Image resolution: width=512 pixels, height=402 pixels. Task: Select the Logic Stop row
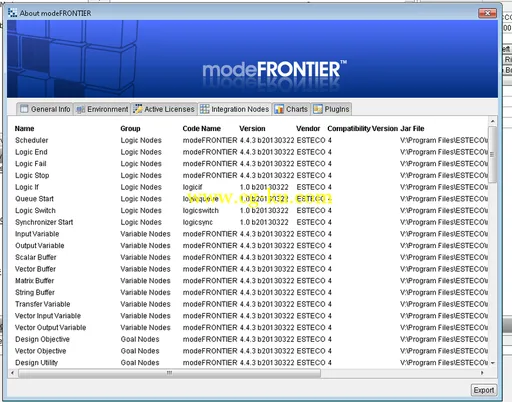(251, 175)
